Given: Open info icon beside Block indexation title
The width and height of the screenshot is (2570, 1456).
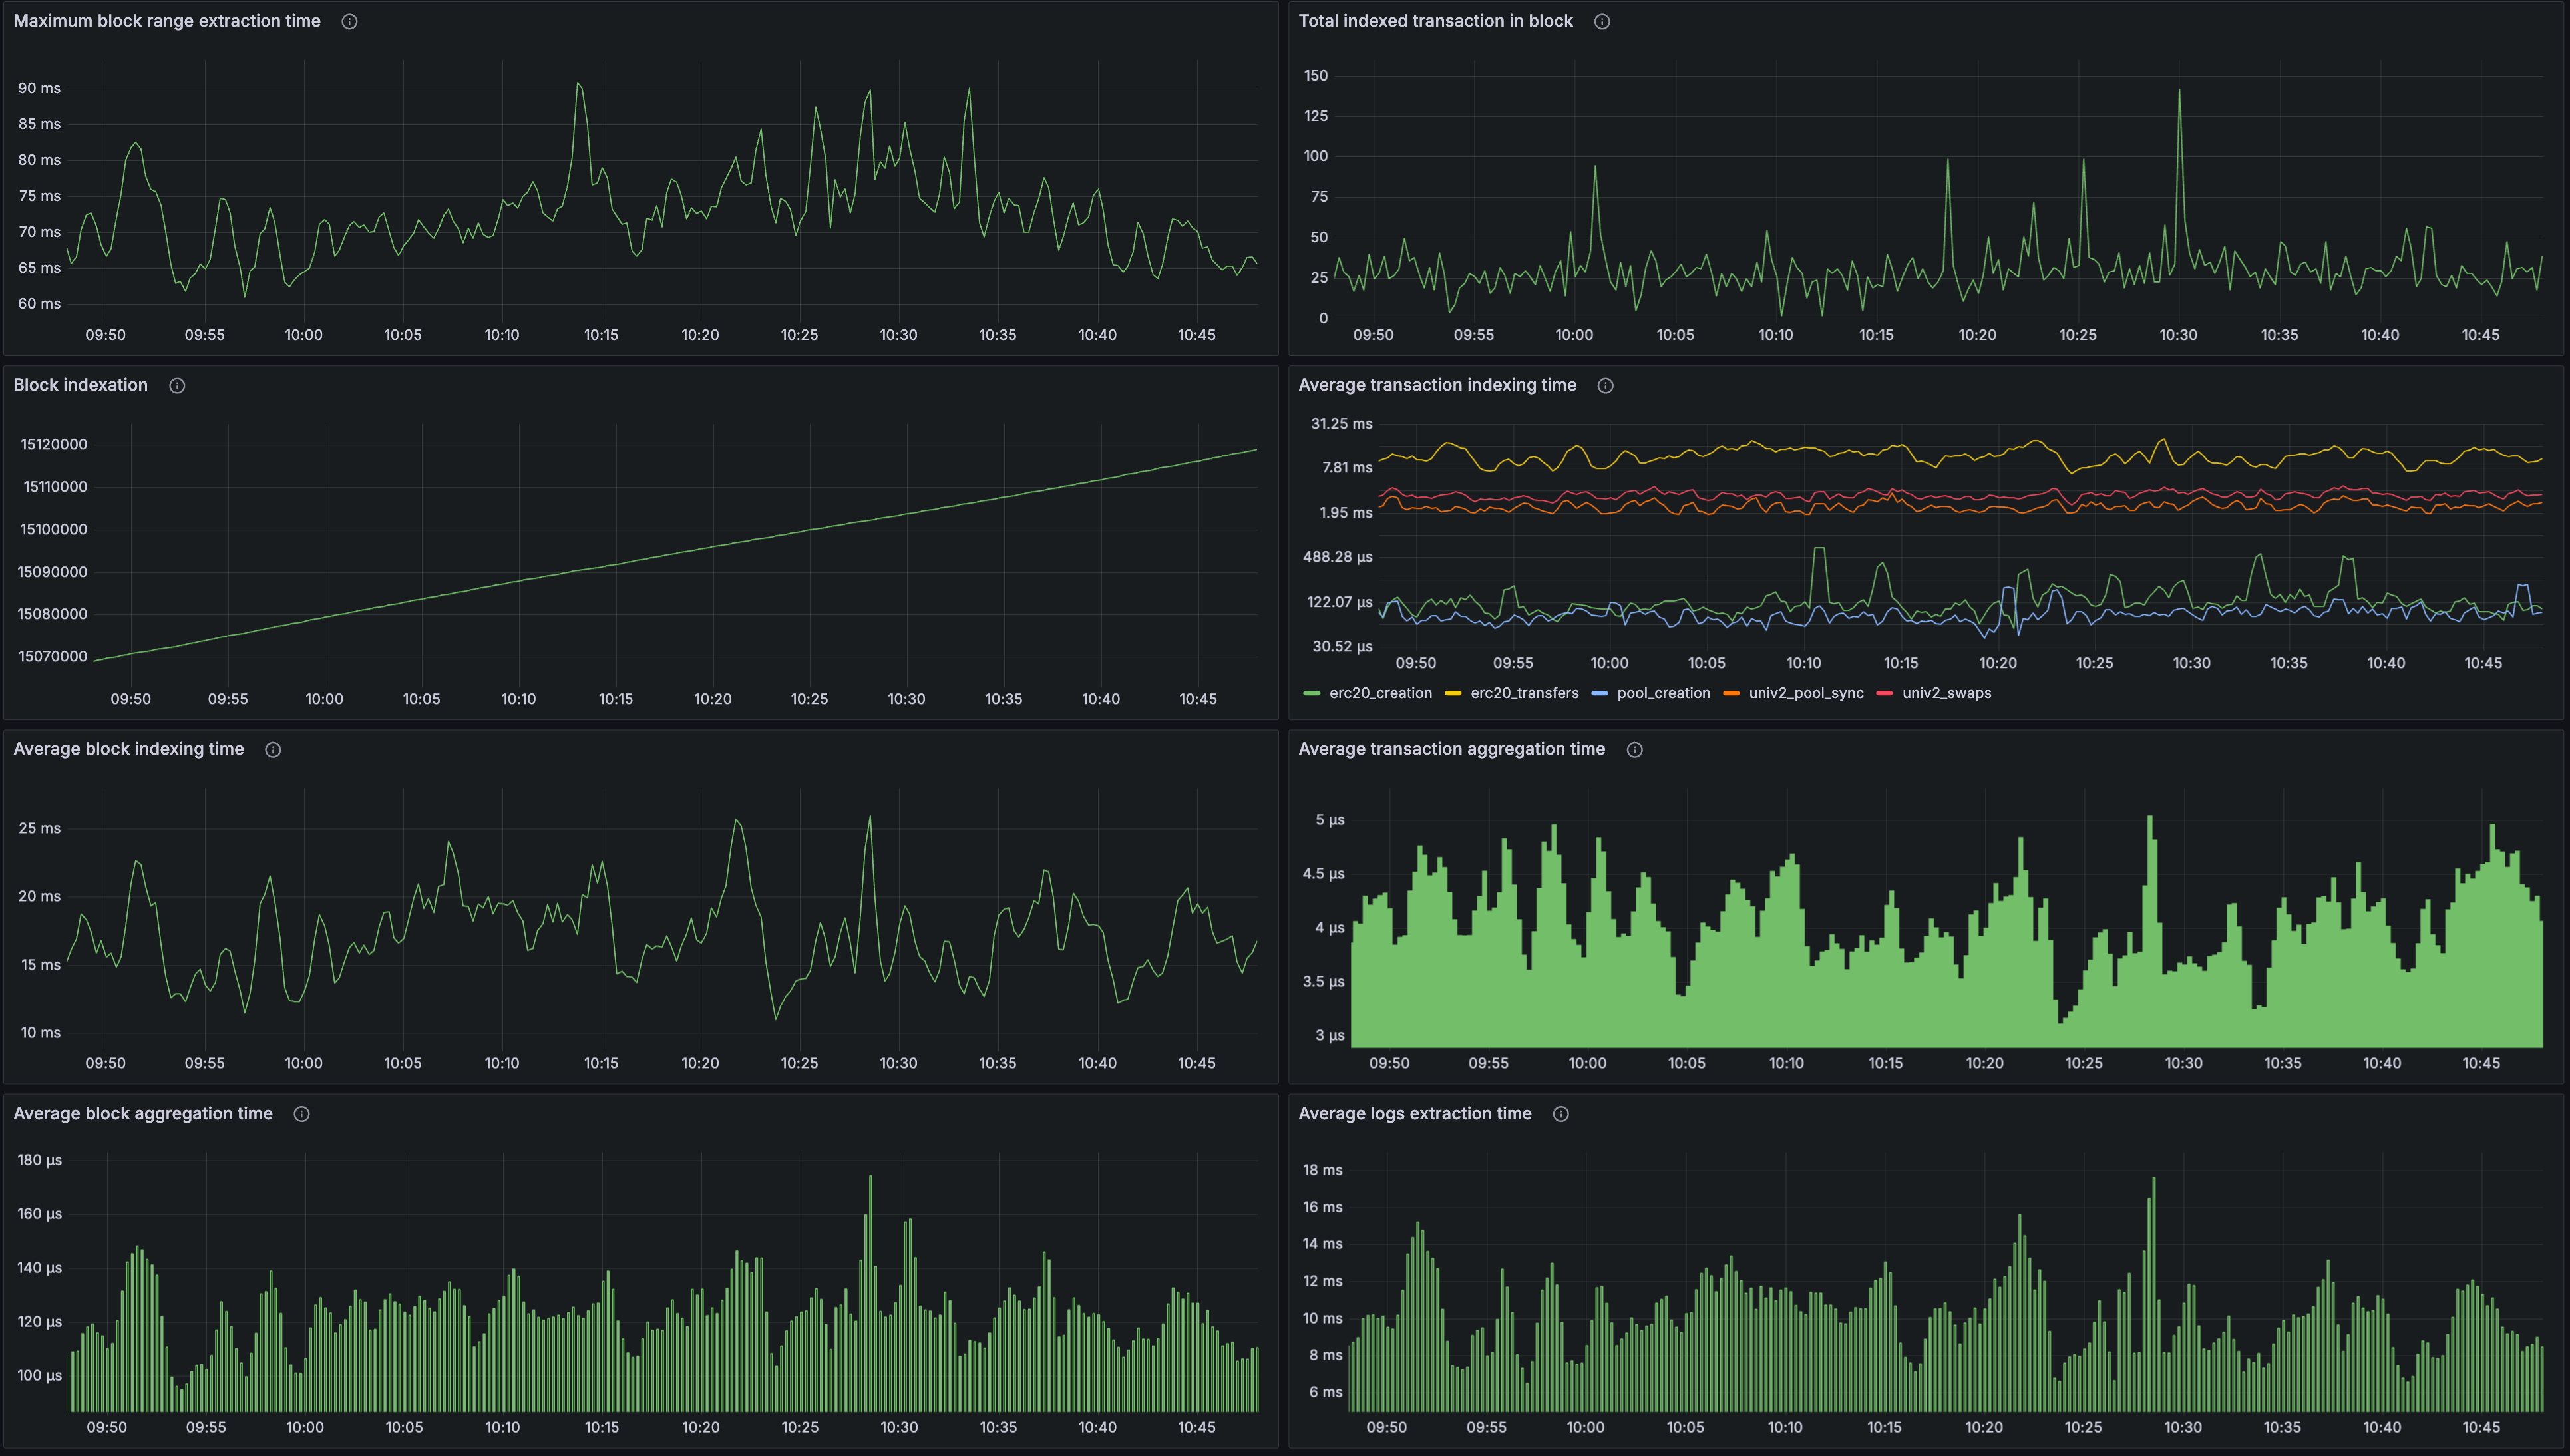Looking at the screenshot, I should [177, 385].
